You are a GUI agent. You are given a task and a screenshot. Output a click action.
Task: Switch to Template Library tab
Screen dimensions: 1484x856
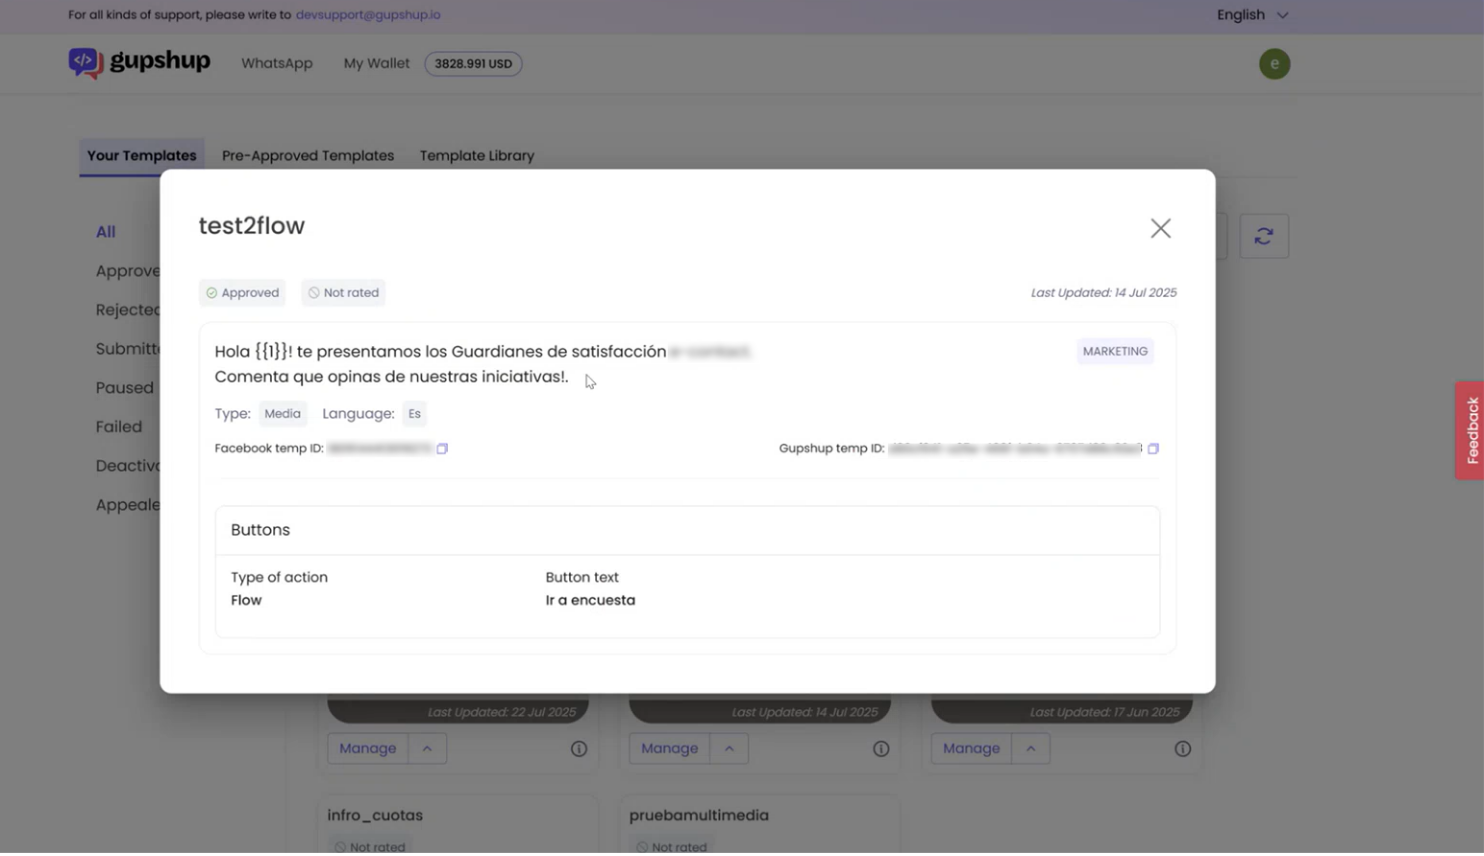(477, 156)
